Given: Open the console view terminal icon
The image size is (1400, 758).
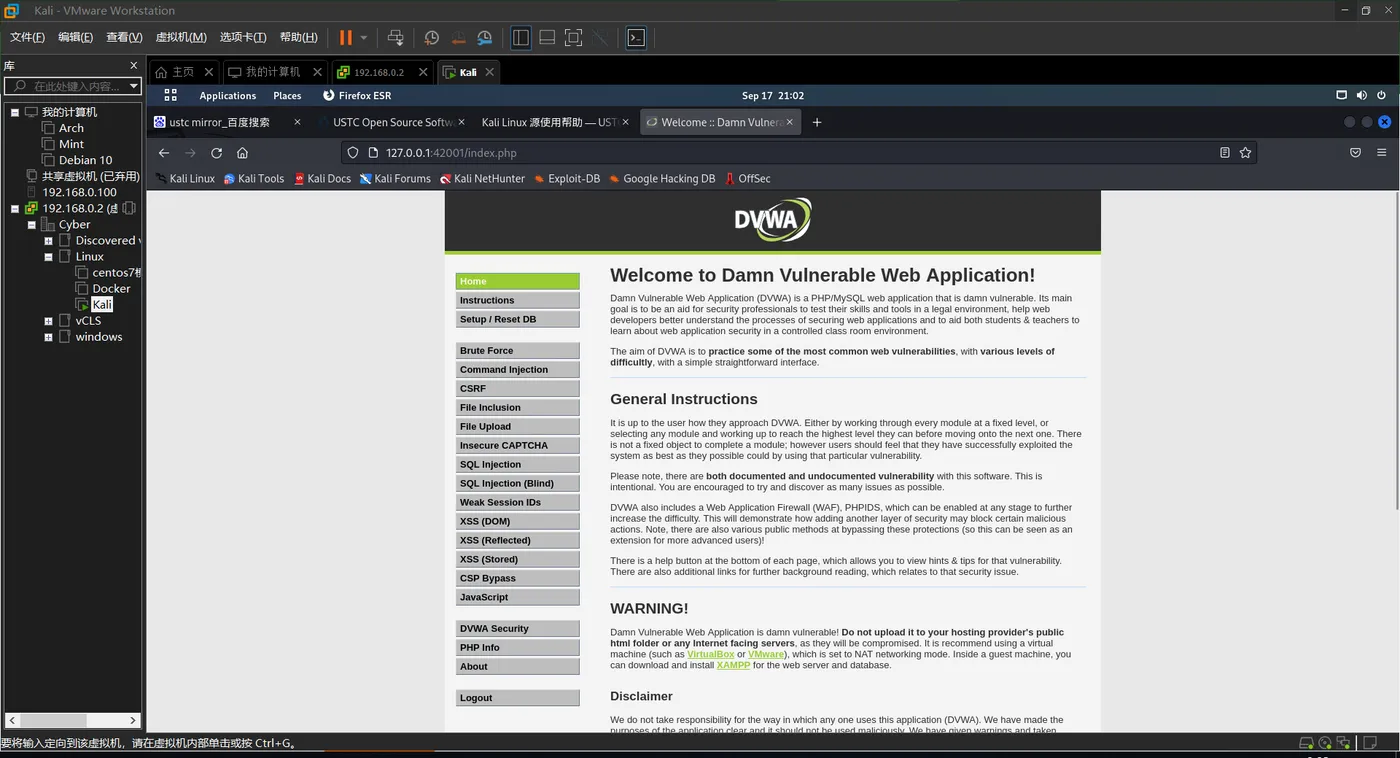Looking at the screenshot, I should [x=636, y=37].
